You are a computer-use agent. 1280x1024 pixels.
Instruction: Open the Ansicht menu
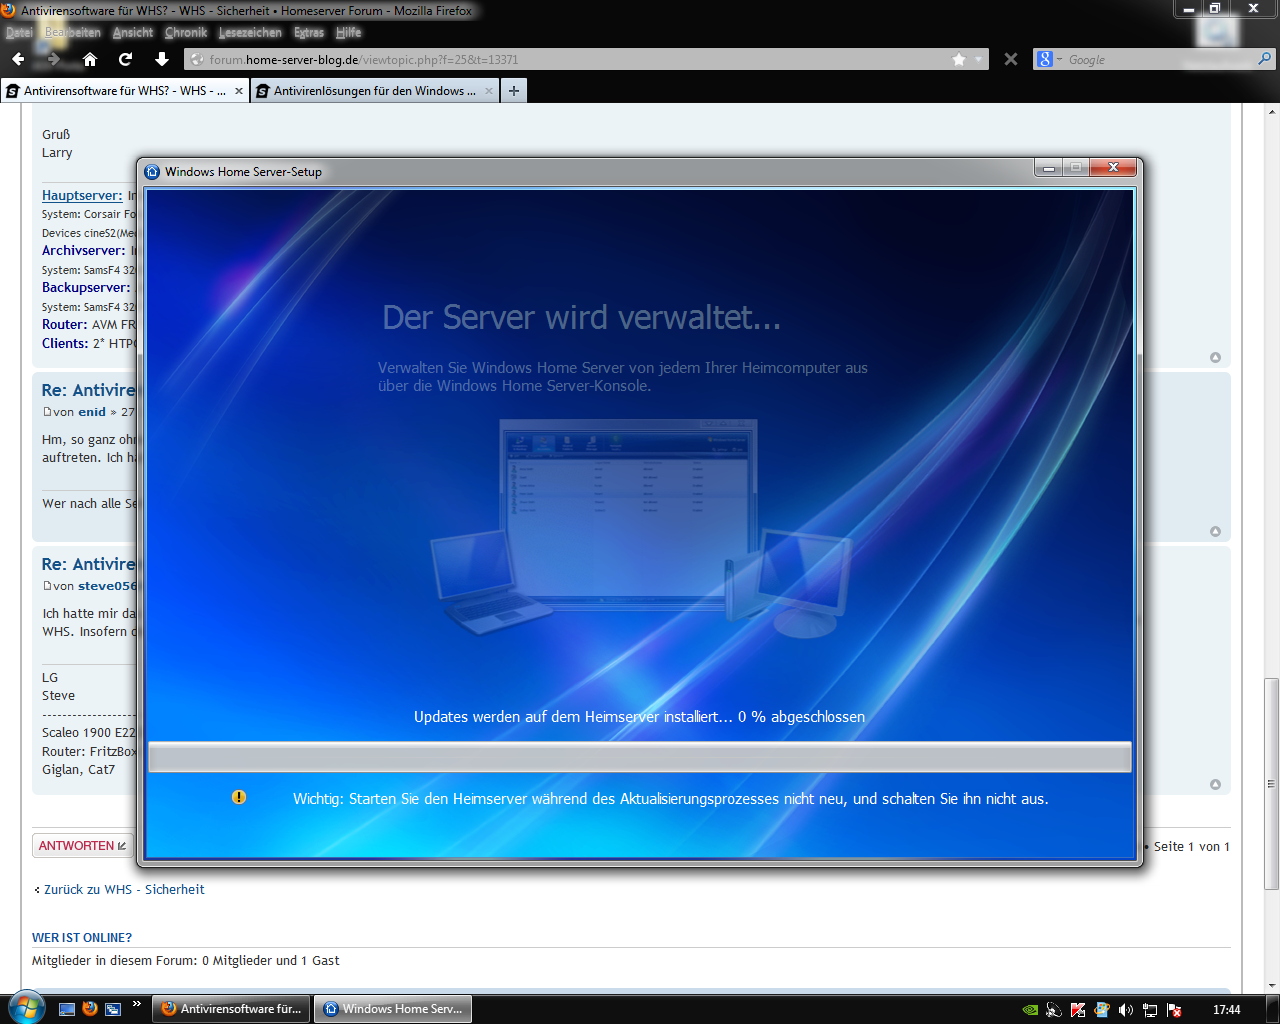coord(133,32)
